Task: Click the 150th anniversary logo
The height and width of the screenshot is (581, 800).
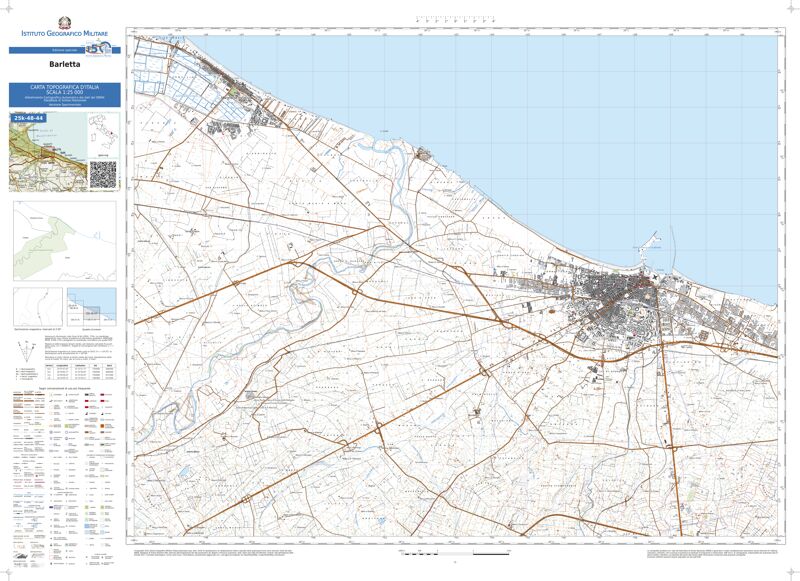Action: coord(97,49)
